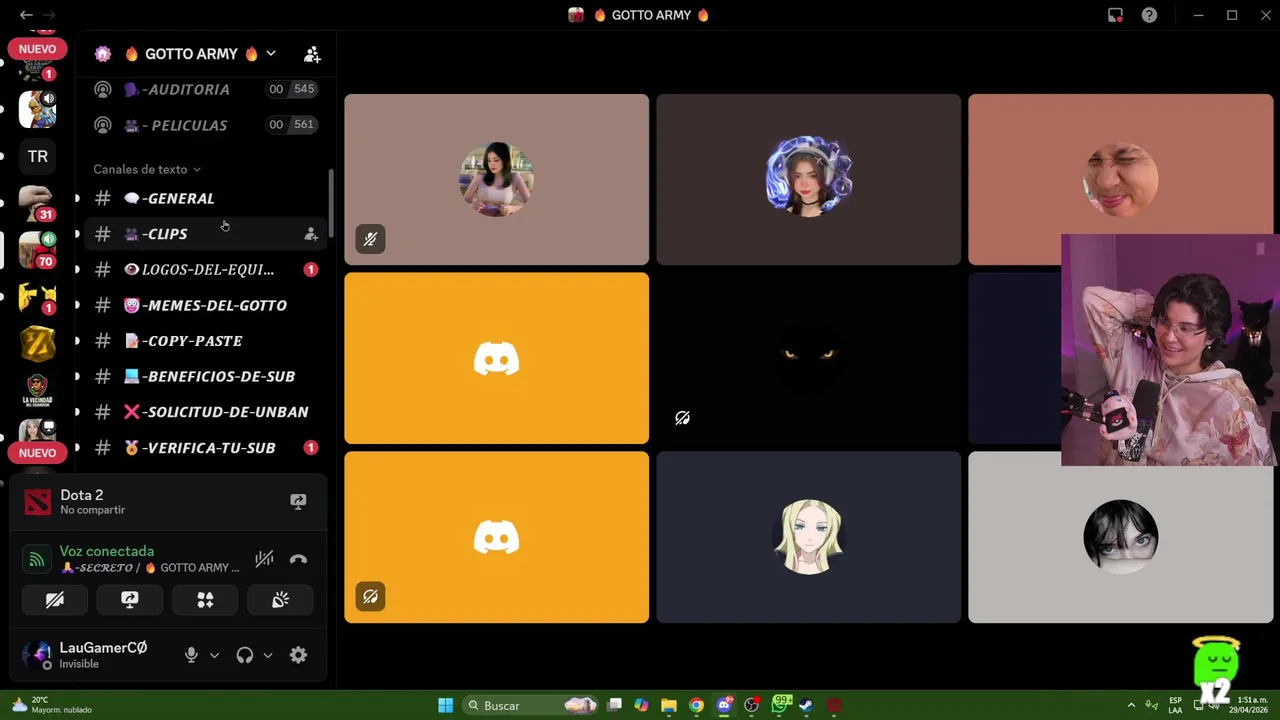Open the Windows Start menu
1280x720 pixels.
click(x=445, y=705)
